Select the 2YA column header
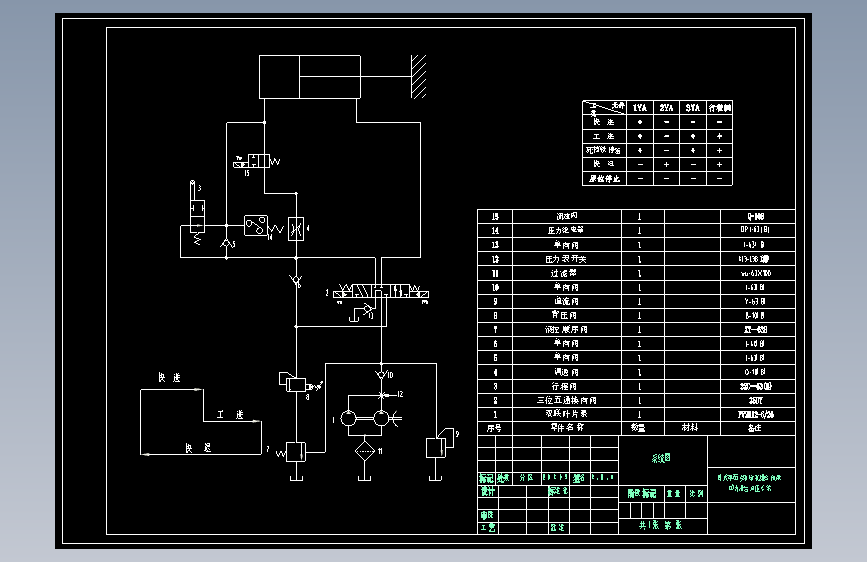The height and width of the screenshot is (562, 867). pos(666,108)
